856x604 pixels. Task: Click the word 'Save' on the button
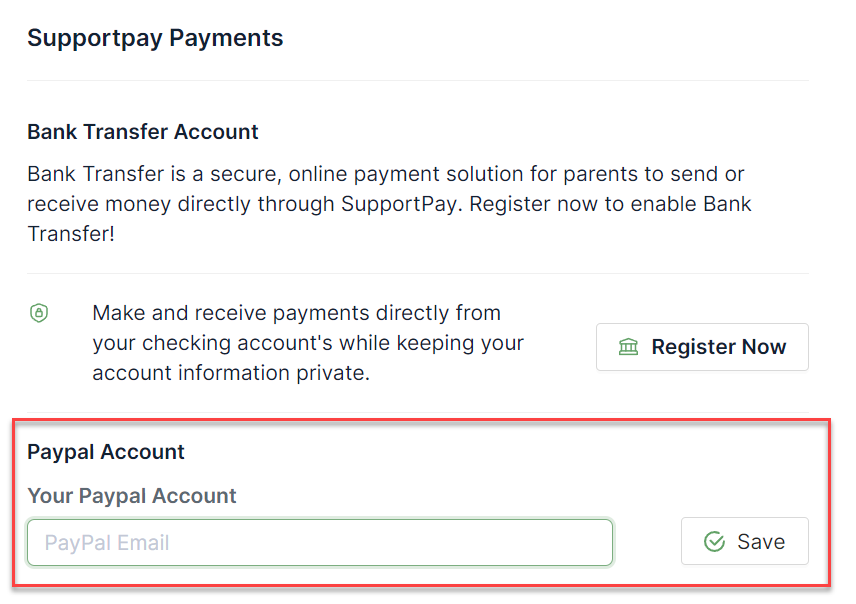761,542
